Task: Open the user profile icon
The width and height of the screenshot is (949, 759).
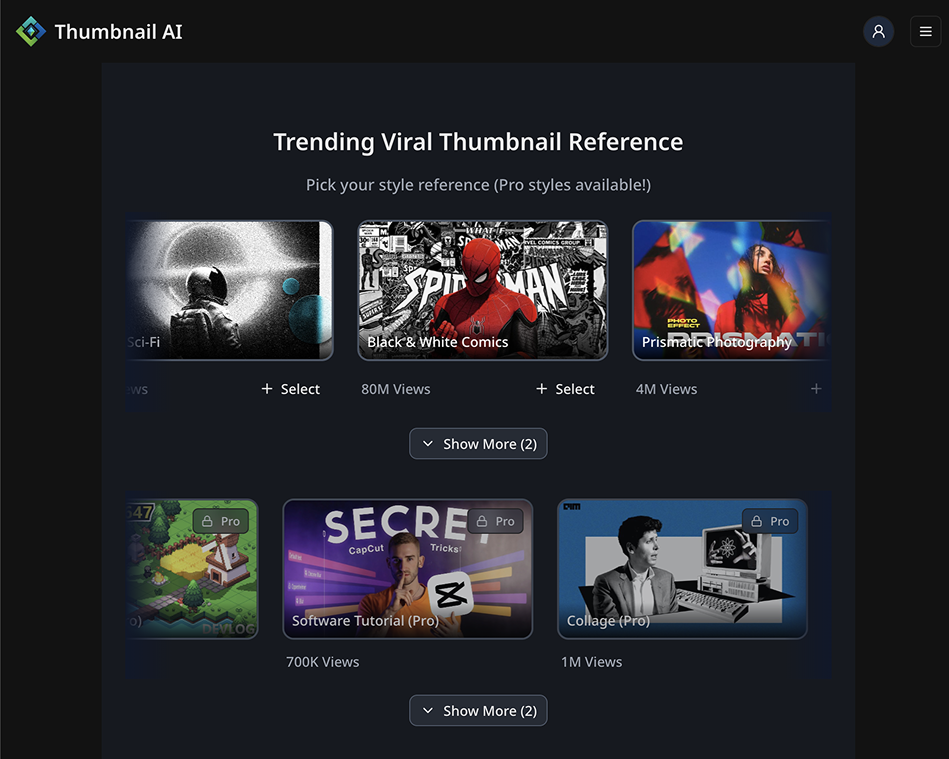Action: coord(878,31)
